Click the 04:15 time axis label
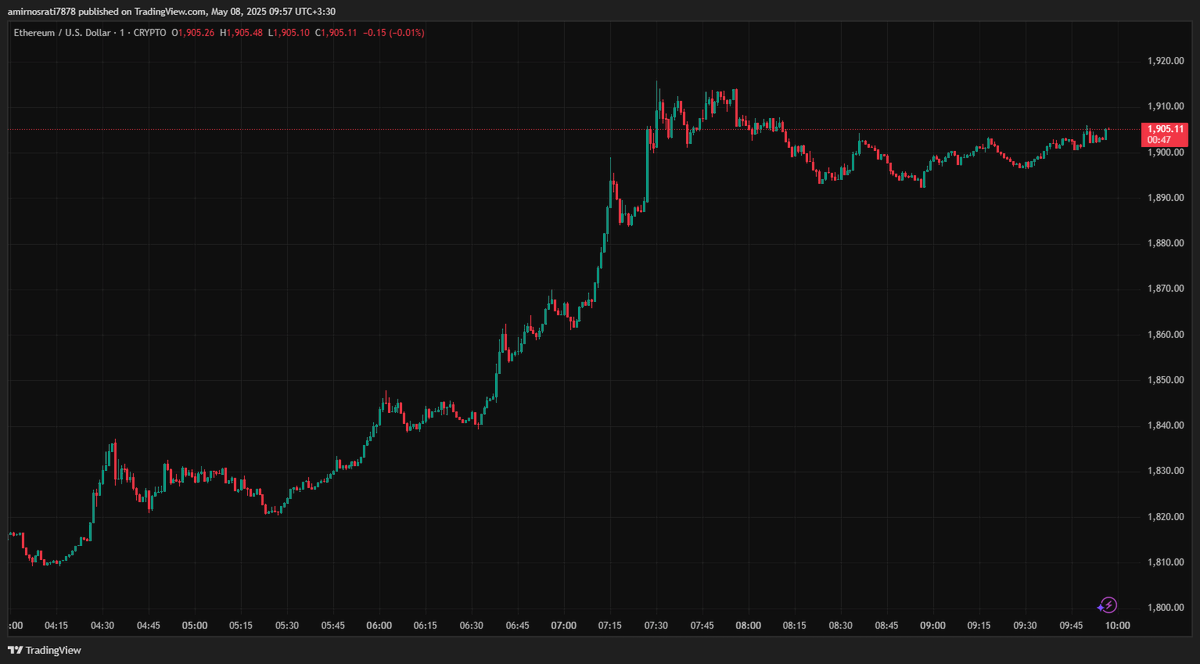This screenshot has width=1200, height=664. click(x=56, y=625)
